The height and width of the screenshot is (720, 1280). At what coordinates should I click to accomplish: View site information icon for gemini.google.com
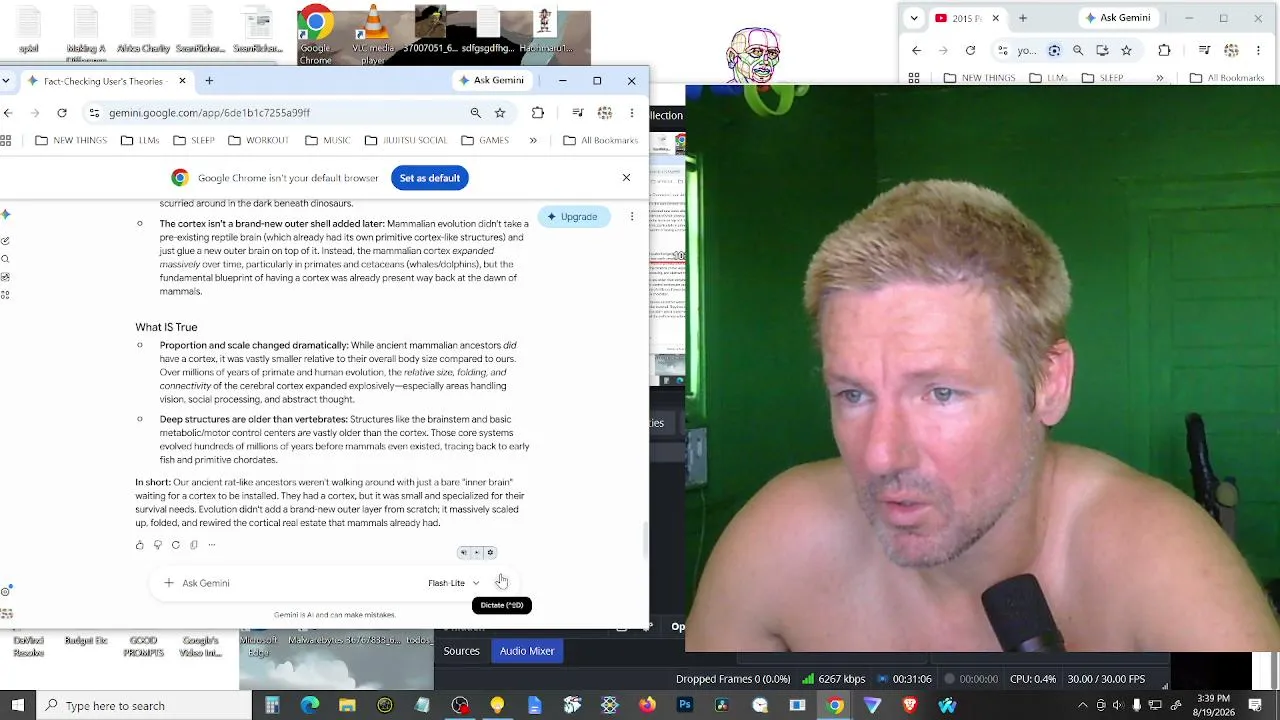(x=94, y=113)
